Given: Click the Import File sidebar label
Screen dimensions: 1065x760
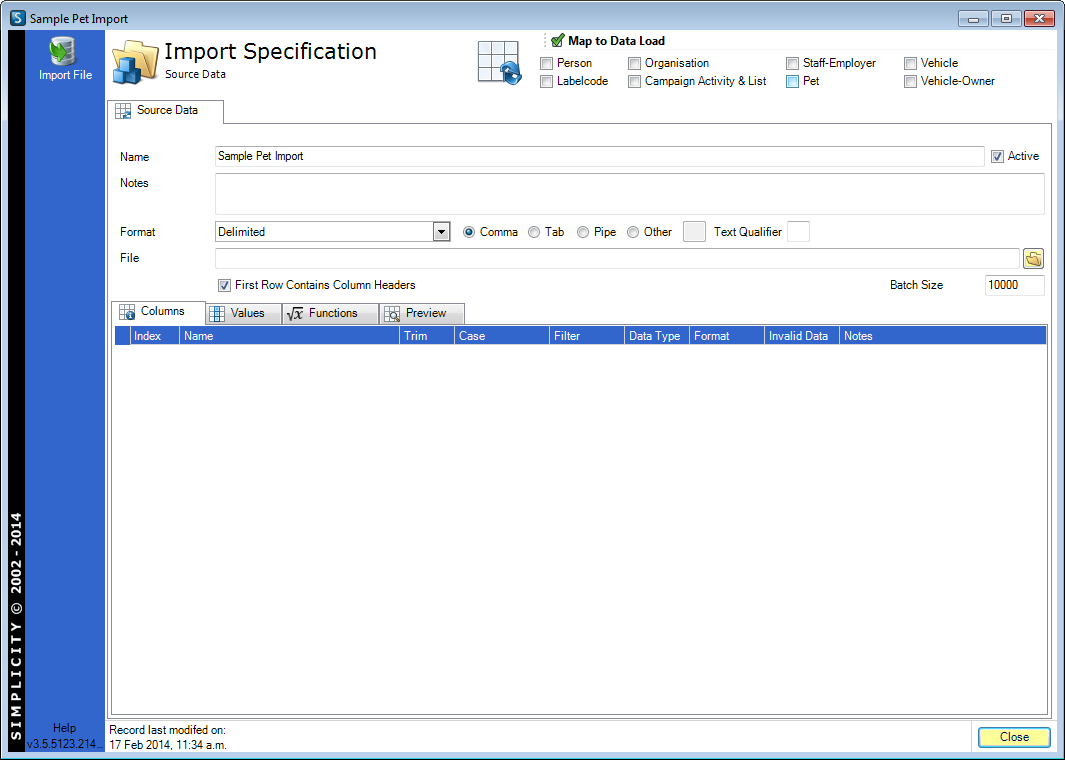Looking at the screenshot, I should (x=65, y=75).
